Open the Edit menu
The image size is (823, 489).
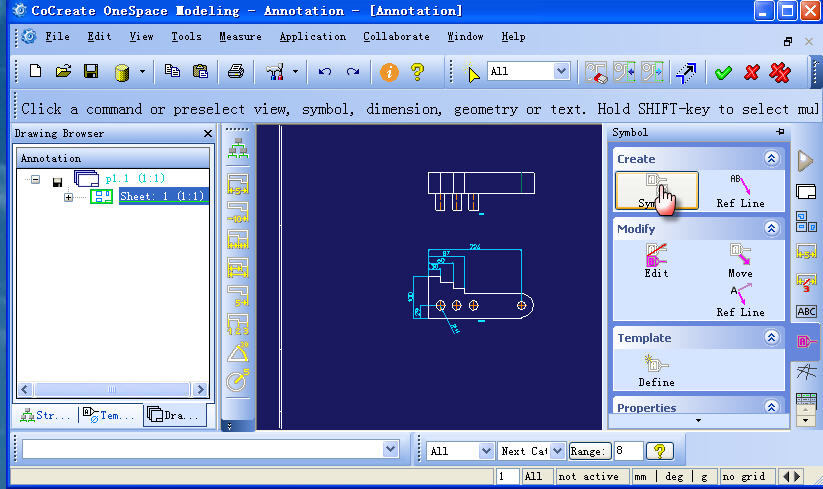(x=99, y=37)
